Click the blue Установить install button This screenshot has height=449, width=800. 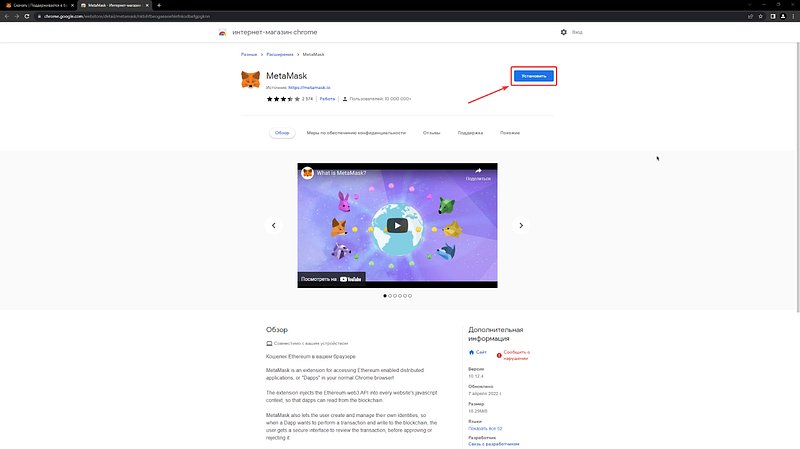533,76
